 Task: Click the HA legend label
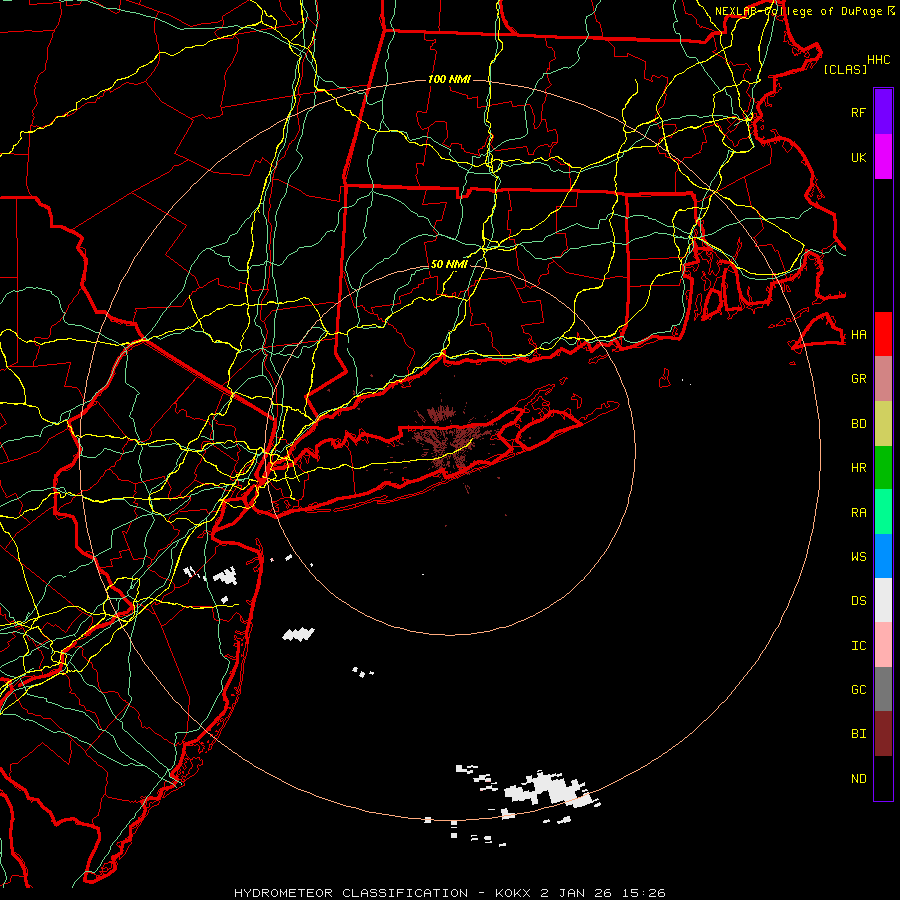pos(859,335)
